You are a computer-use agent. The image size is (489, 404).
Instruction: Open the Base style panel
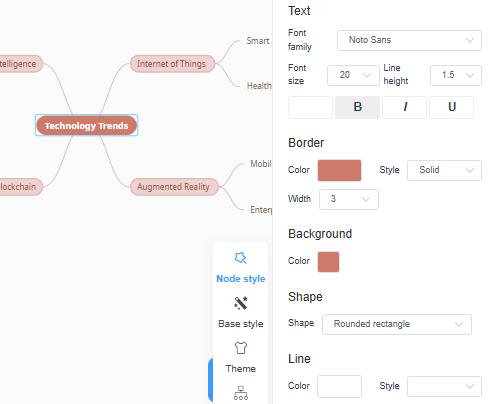tap(241, 312)
